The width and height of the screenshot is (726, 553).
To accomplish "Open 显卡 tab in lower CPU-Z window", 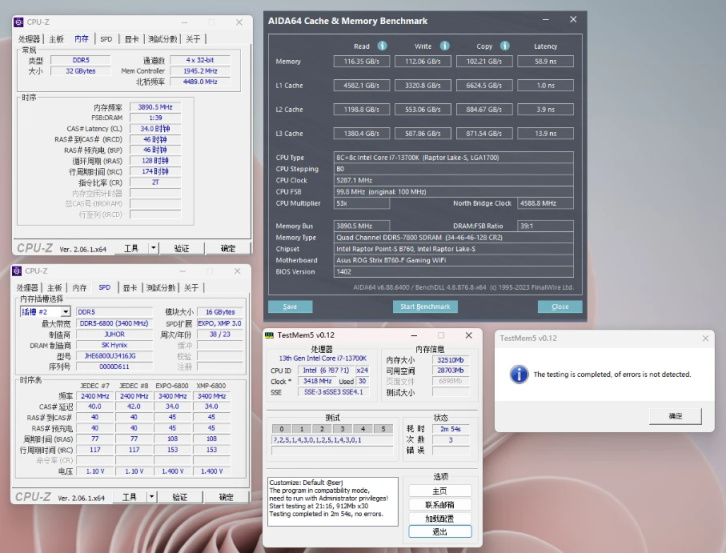I will click(x=130, y=288).
